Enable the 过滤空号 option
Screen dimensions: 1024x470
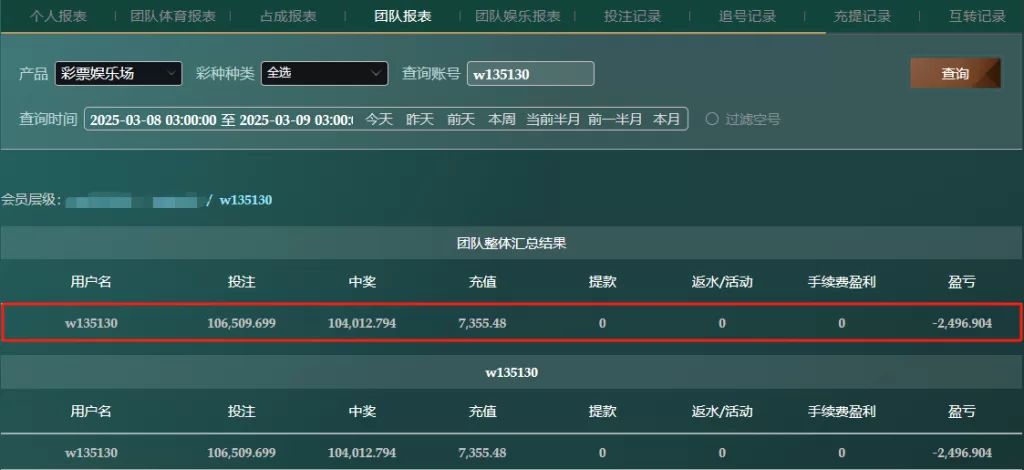click(x=712, y=119)
